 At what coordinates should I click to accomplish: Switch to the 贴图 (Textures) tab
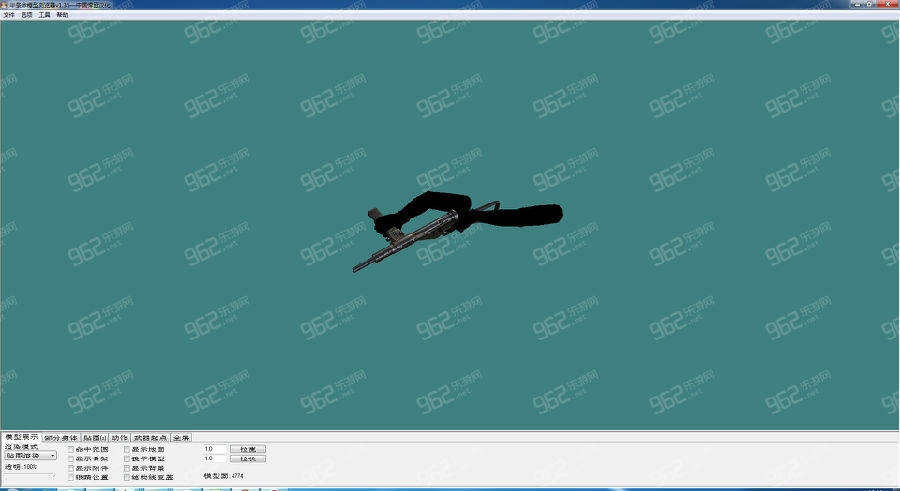coord(95,438)
